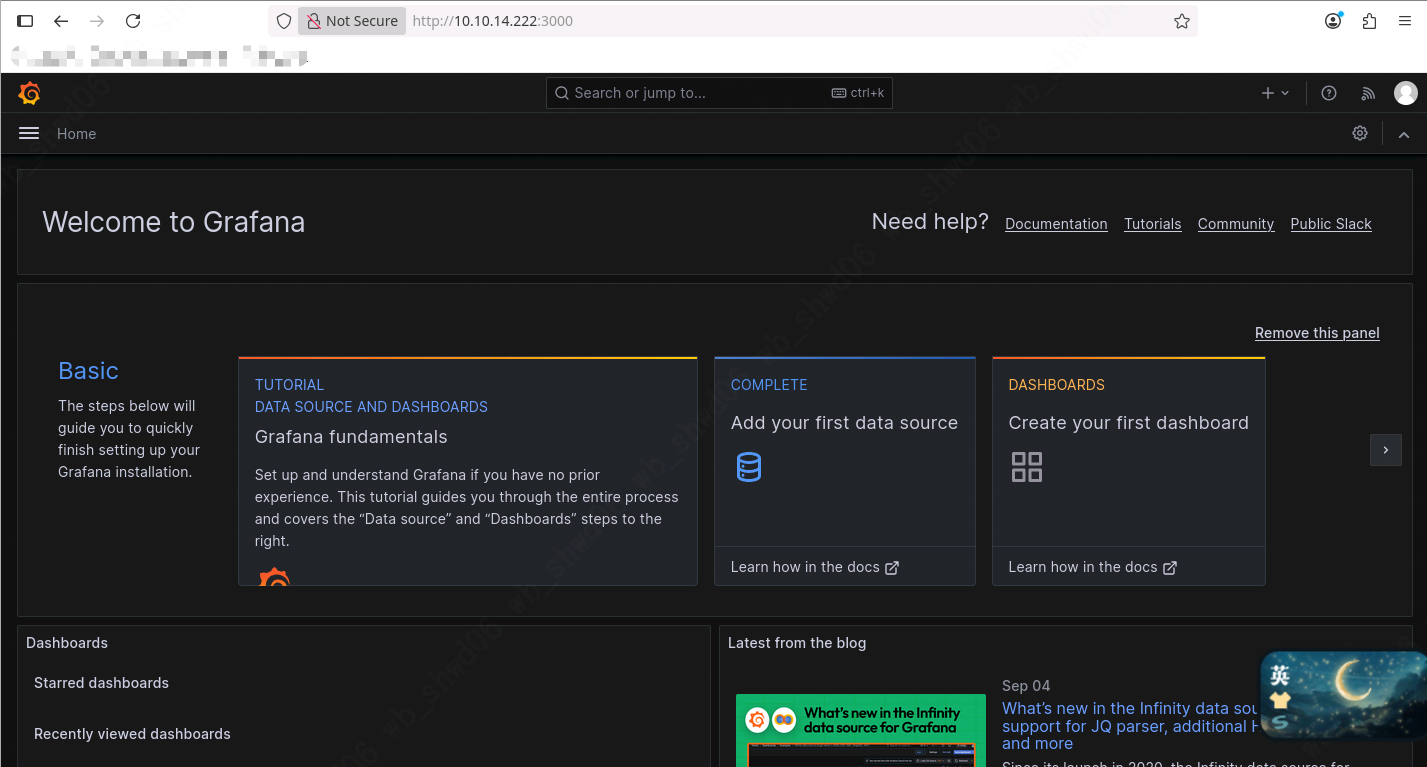The height and width of the screenshot is (767, 1427).
Task: Bookmark this page with the star icon
Action: pyautogui.click(x=1182, y=21)
